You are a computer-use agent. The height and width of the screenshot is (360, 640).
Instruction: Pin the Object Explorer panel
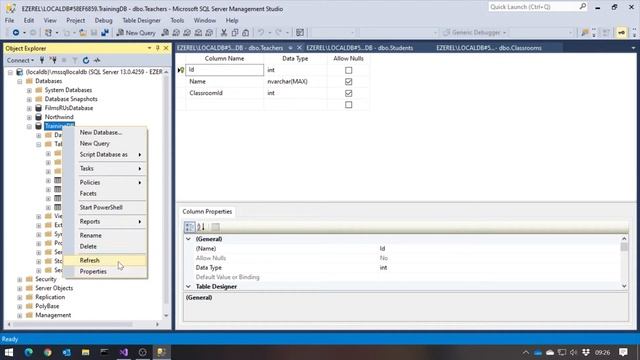[x=158, y=48]
